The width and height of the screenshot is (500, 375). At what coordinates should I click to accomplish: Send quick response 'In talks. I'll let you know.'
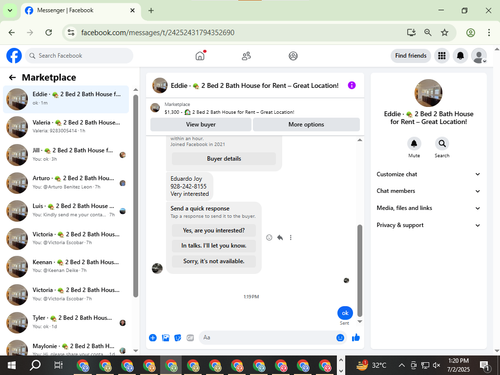214,246
